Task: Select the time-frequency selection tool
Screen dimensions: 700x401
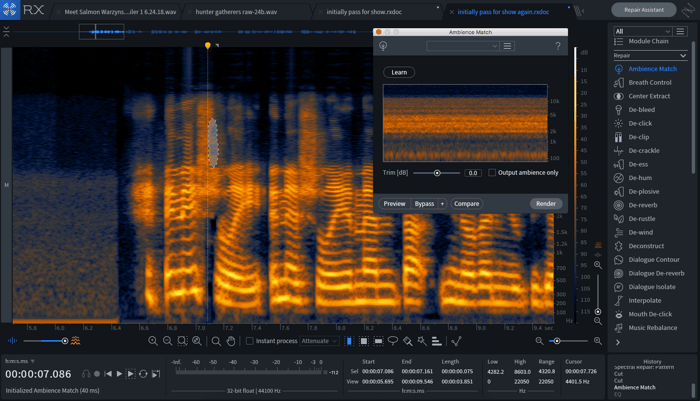Action: tap(364, 341)
